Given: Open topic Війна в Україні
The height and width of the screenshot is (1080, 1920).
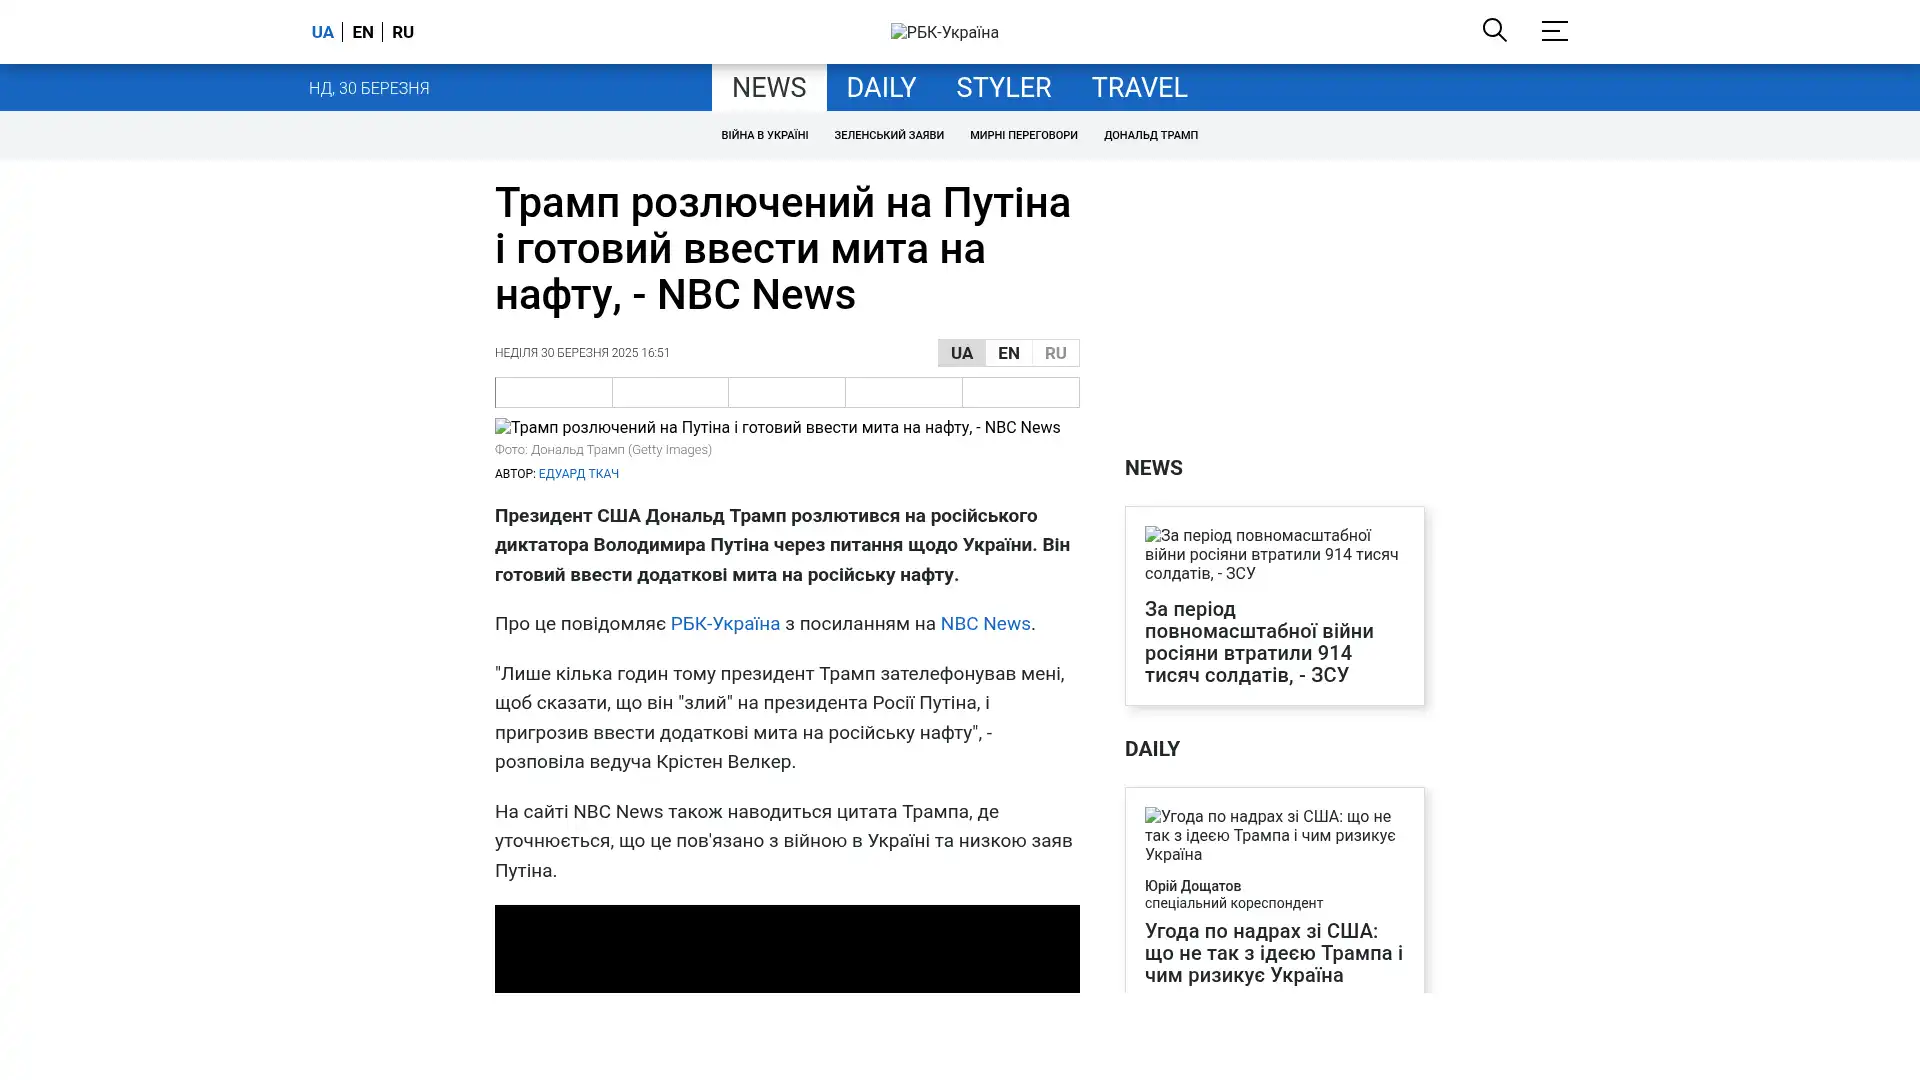Looking at the screenshot, I should coord(764,135).
